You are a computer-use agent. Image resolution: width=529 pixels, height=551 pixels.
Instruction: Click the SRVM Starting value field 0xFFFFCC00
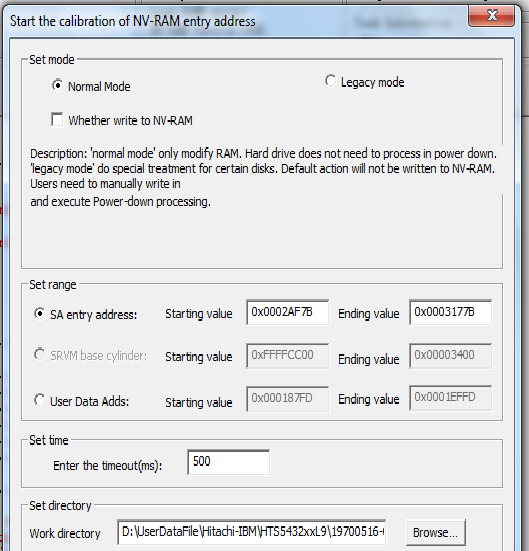288,356
